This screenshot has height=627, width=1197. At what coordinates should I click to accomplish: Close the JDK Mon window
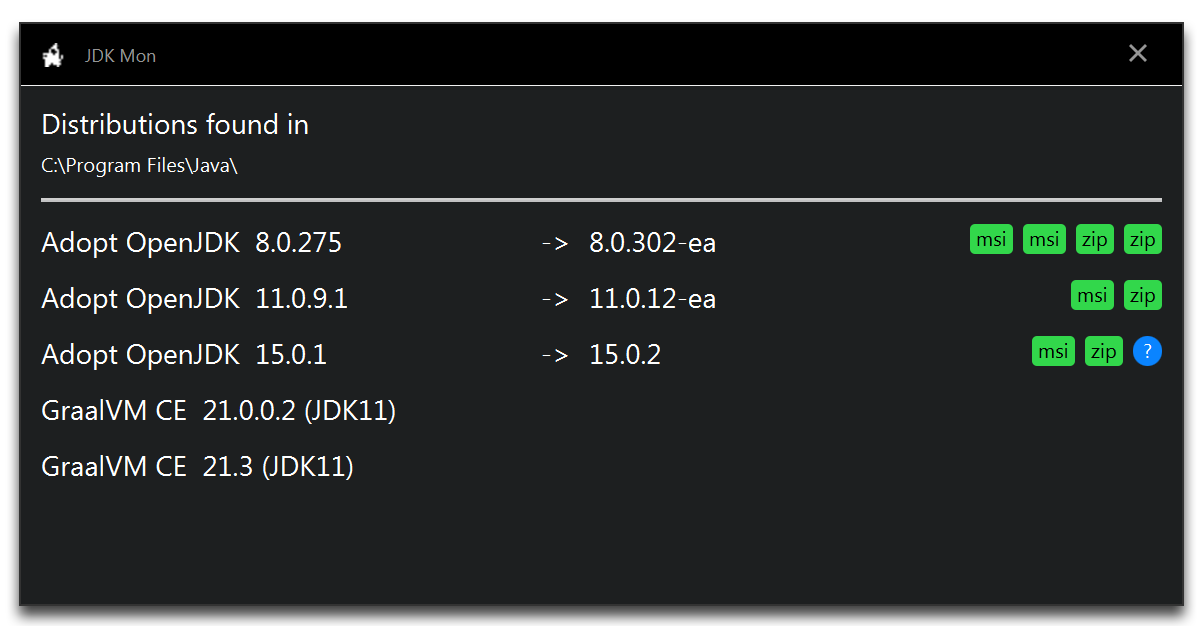point(1137,53)
